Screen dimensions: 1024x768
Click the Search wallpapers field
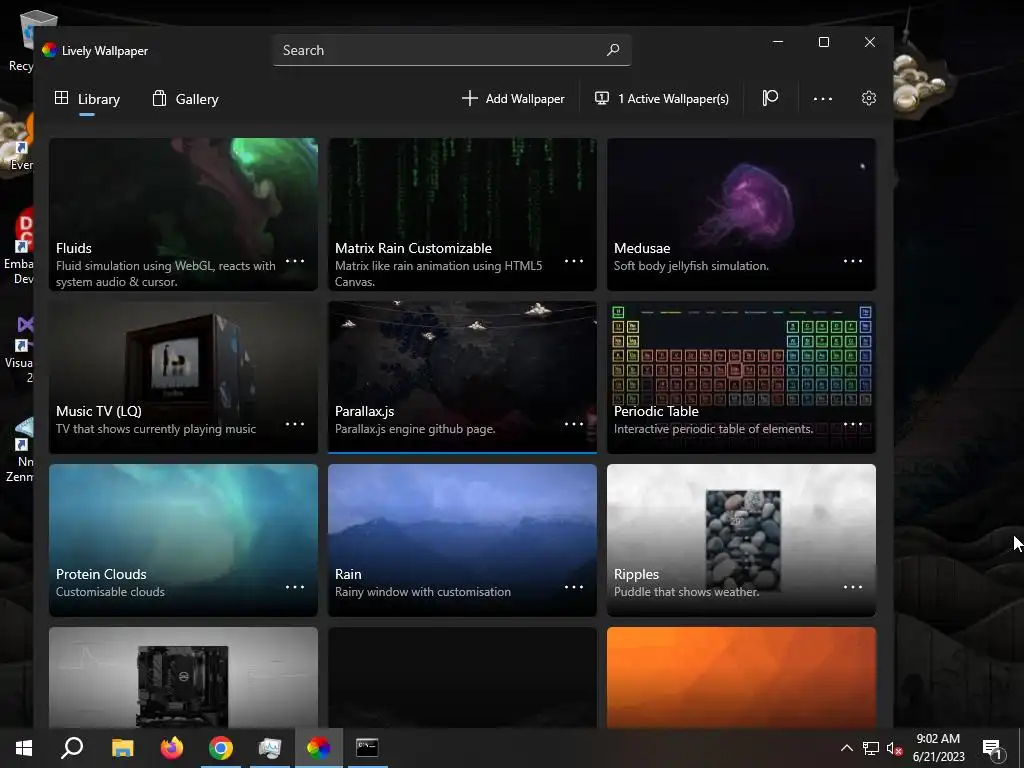(452, 50)
